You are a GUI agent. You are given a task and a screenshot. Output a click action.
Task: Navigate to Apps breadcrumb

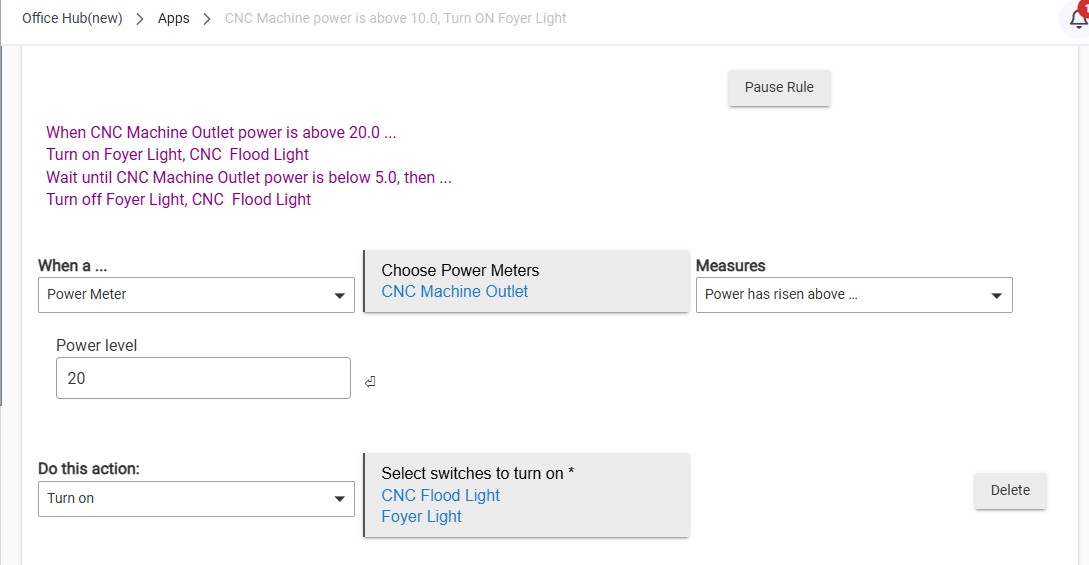173,18
